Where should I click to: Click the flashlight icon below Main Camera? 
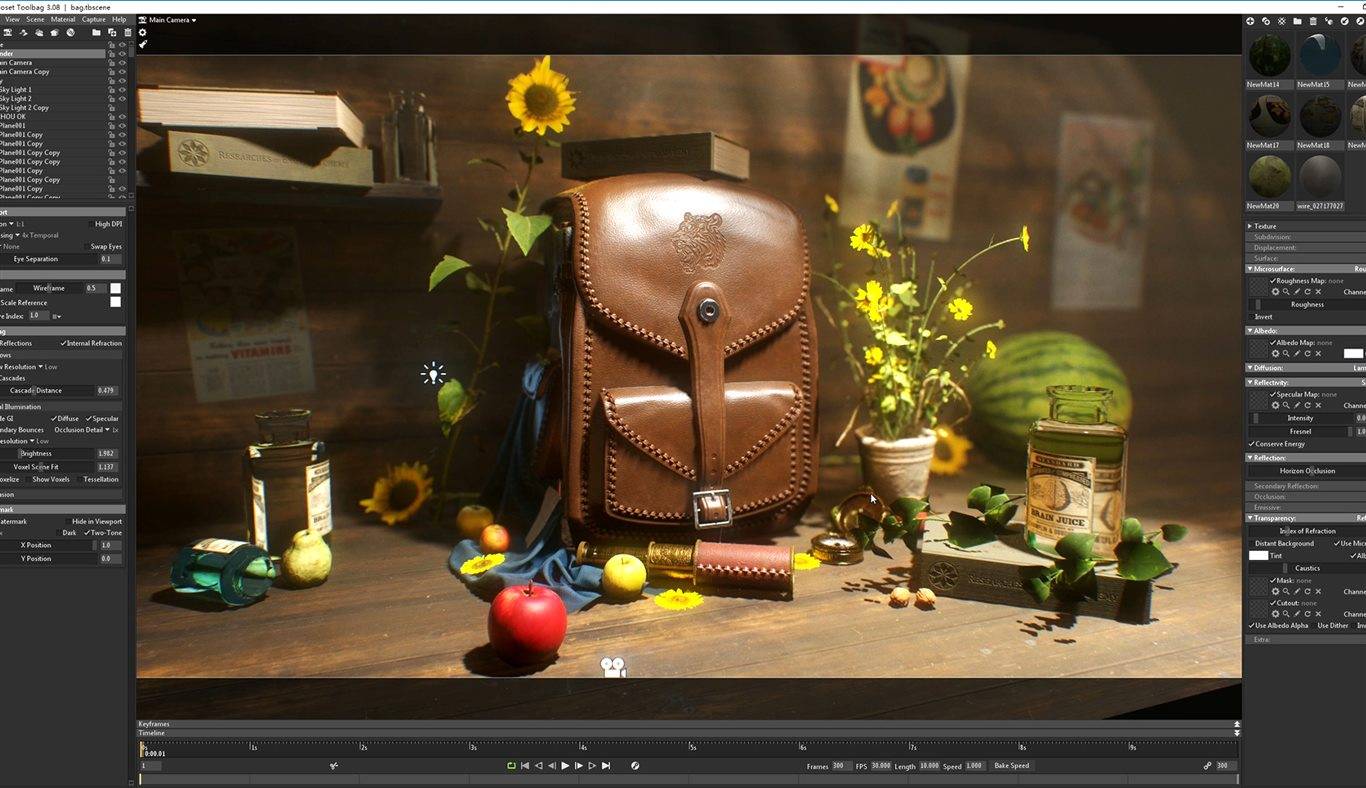[x=142, y=44]
